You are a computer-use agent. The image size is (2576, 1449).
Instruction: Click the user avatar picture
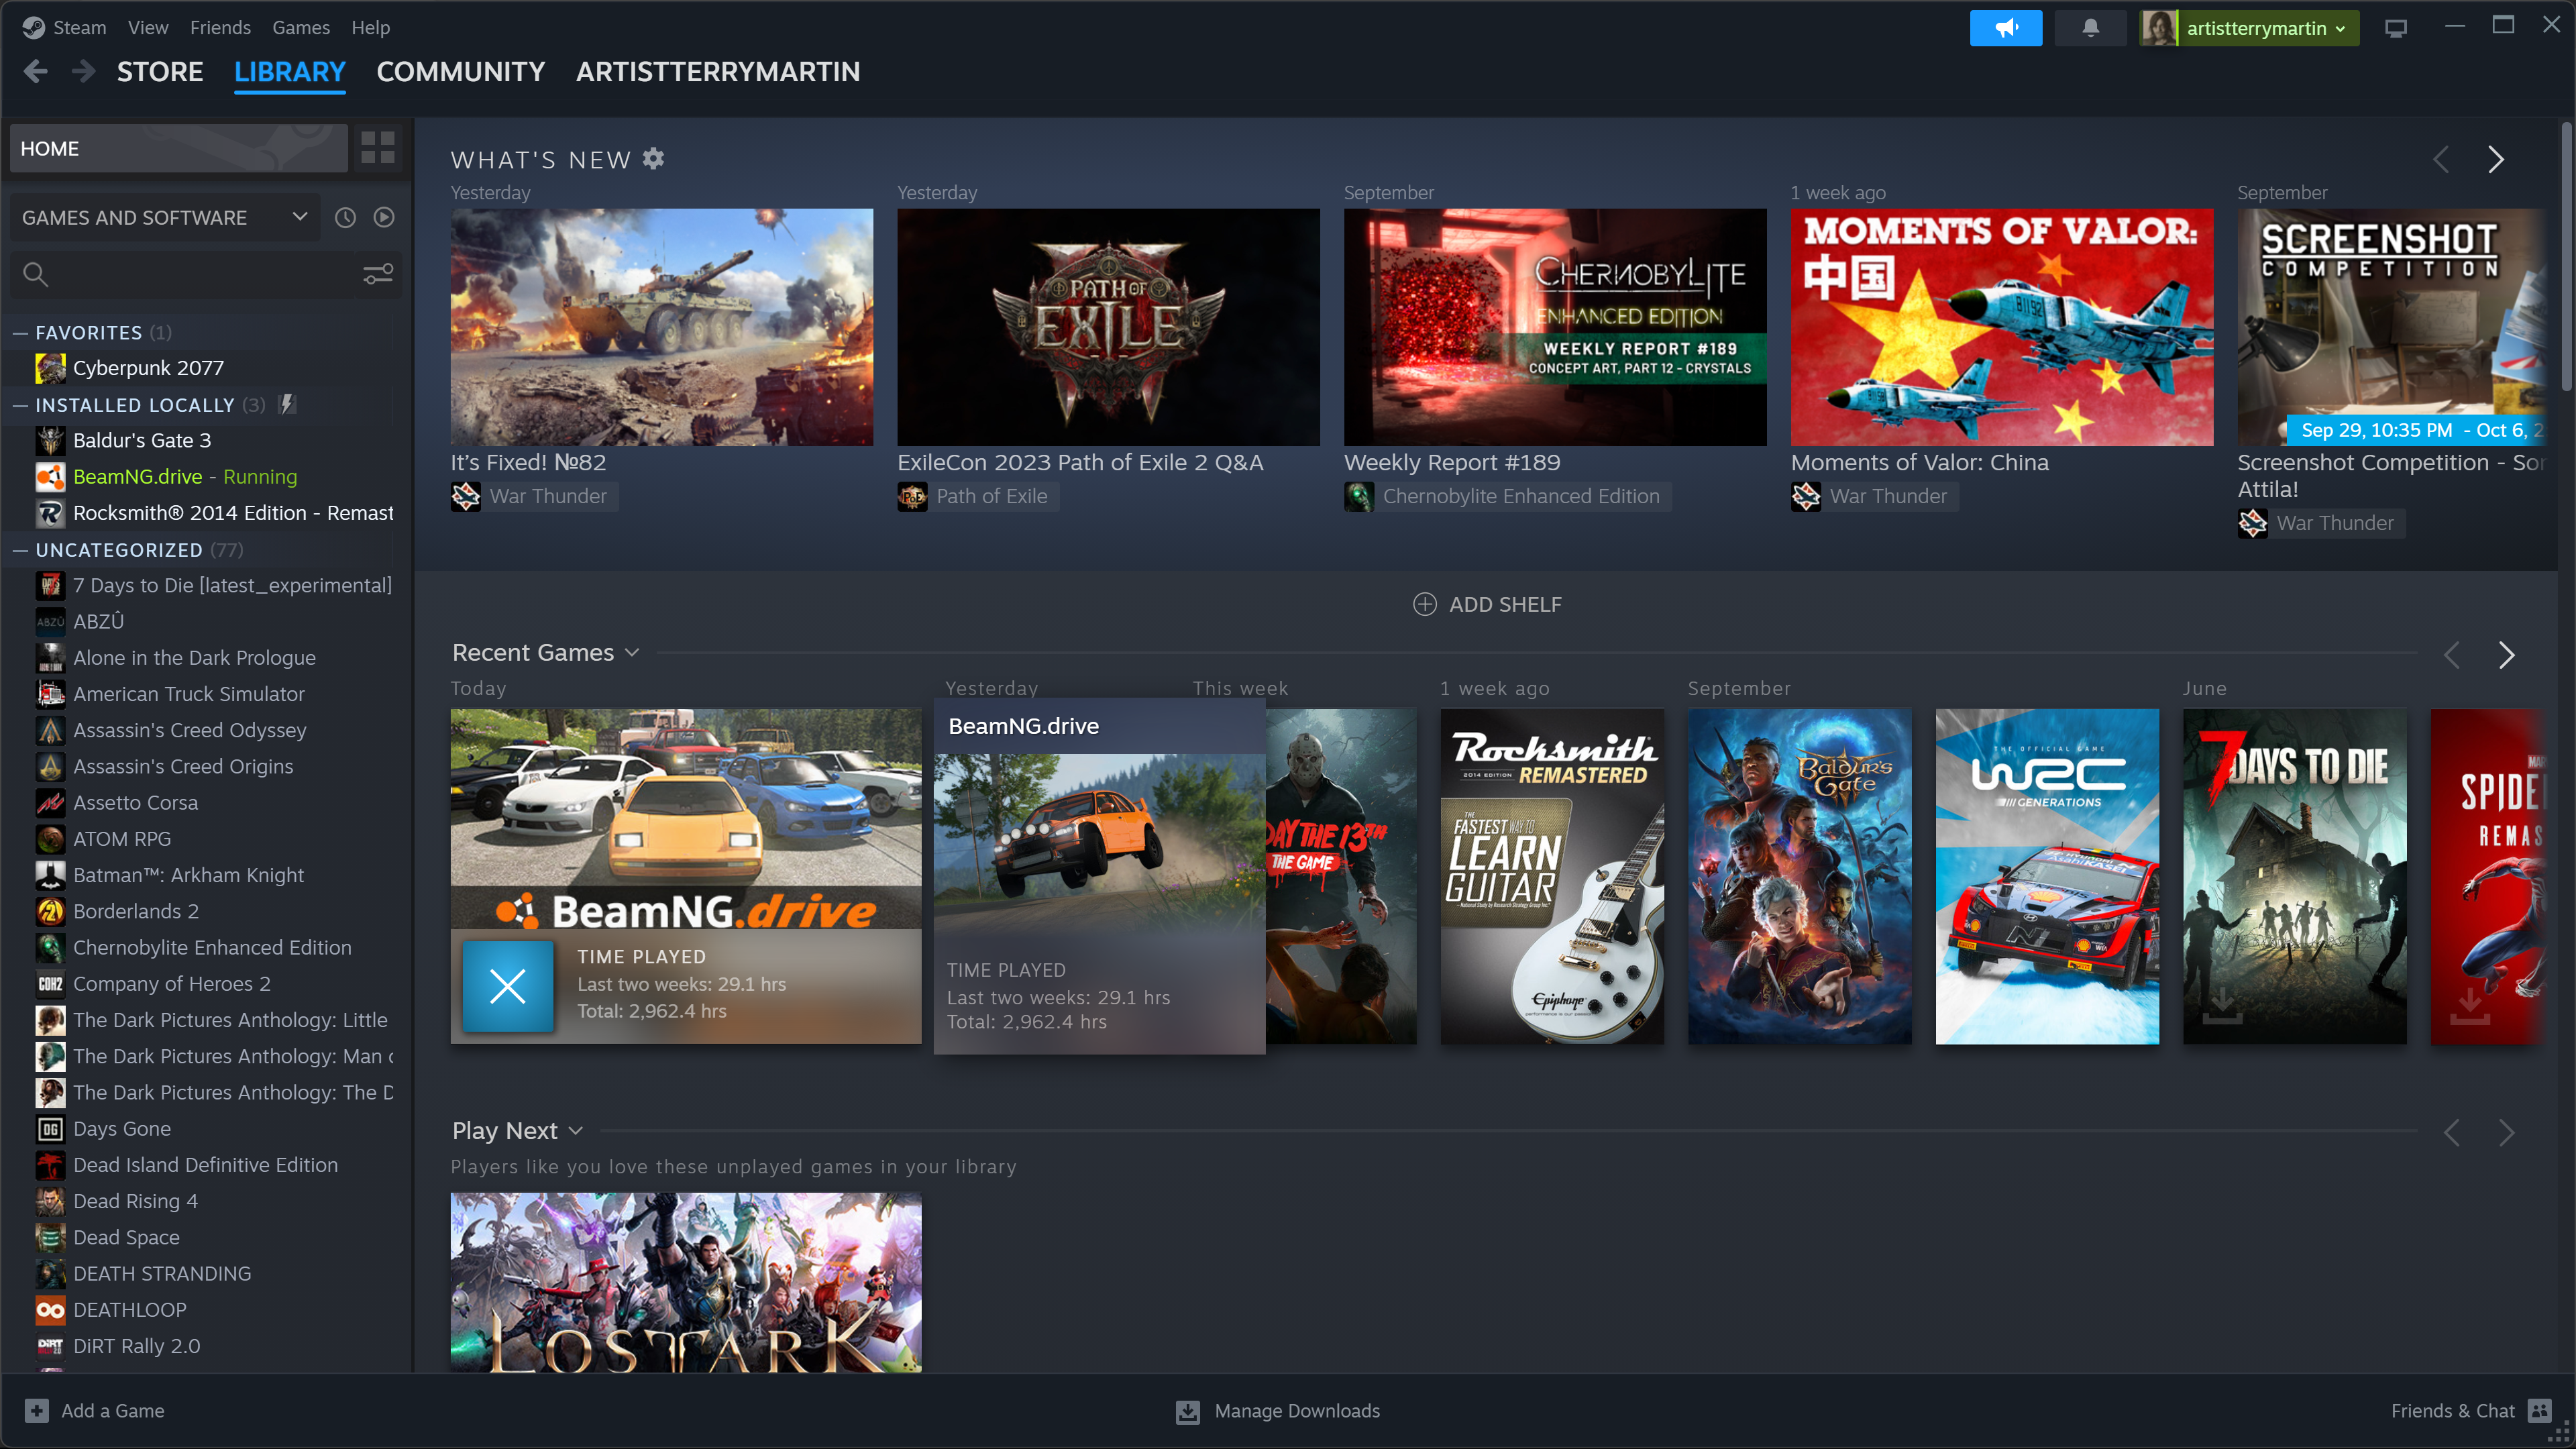click(x=2160, y=28)
